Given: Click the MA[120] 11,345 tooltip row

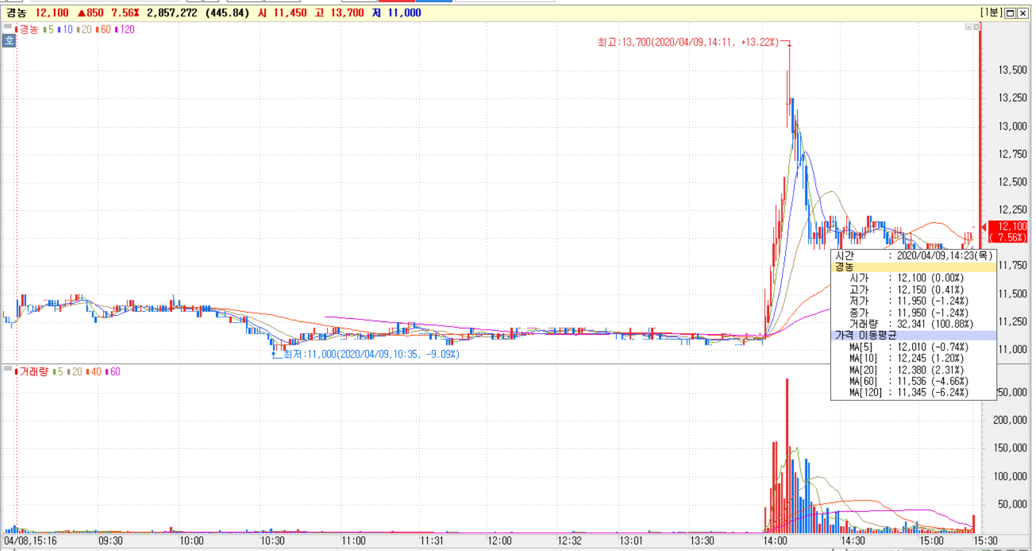Looking at the screenshot, I should 914,392.
